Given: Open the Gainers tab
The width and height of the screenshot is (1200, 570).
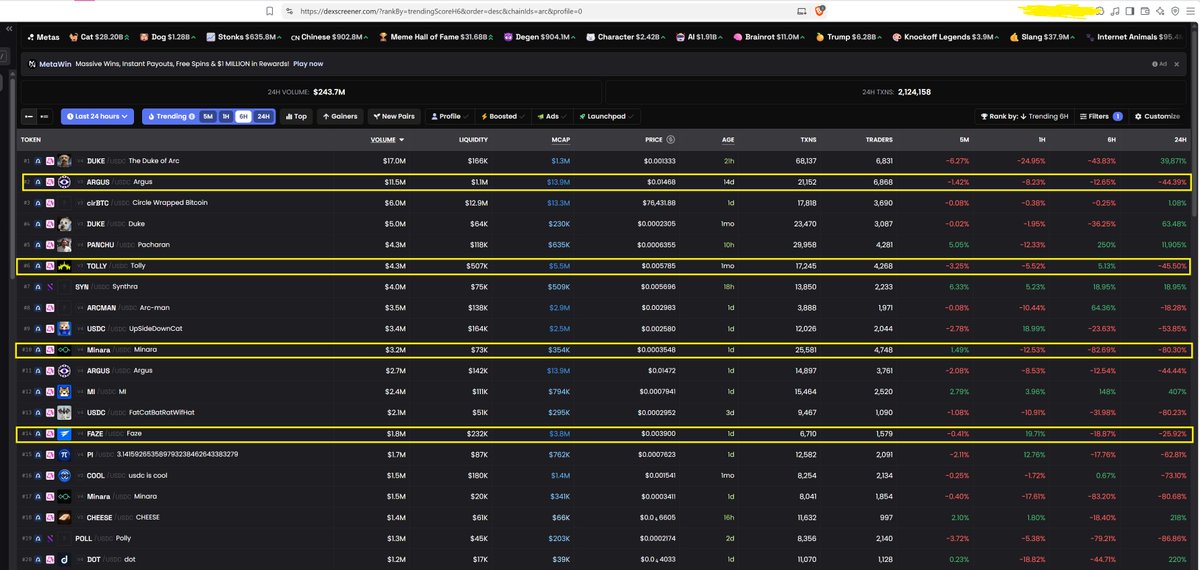Looking at the screenshot, I should pyautogui.click(x=340, y=116).
